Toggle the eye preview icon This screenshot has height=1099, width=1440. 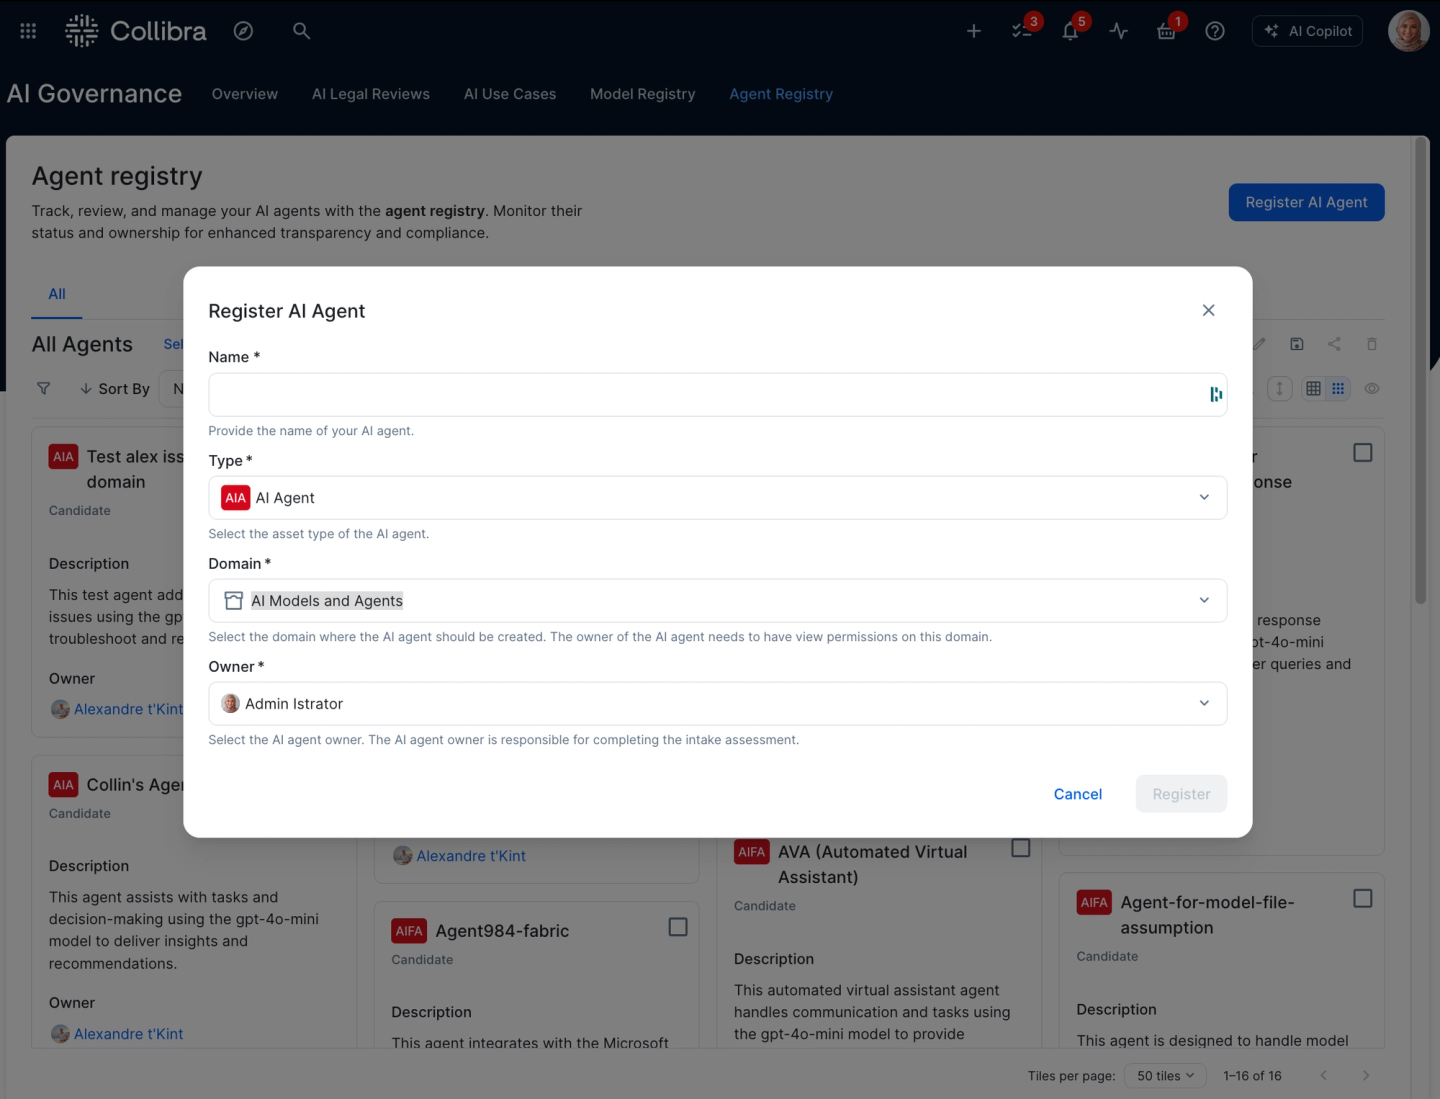tap(1371, 388)
